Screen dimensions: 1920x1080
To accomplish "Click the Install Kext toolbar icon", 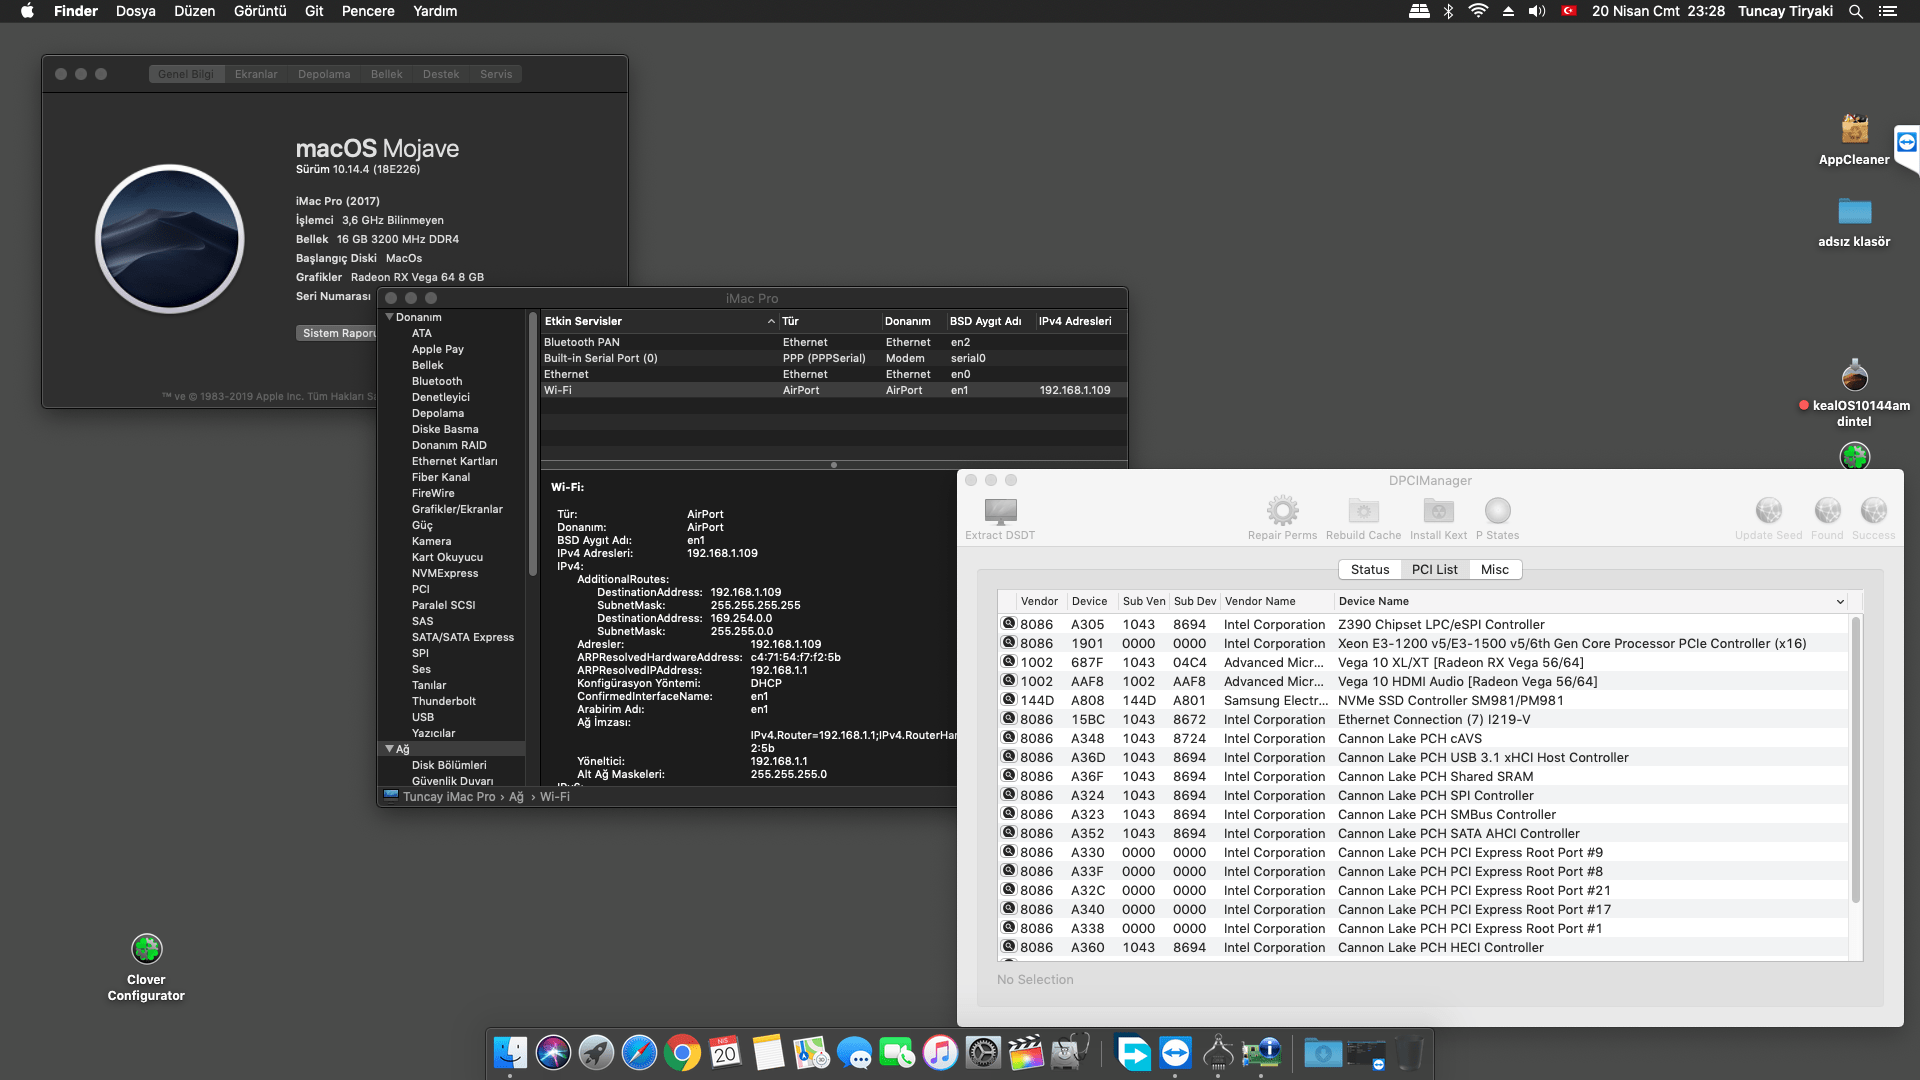I will [x=1438, y=512].
